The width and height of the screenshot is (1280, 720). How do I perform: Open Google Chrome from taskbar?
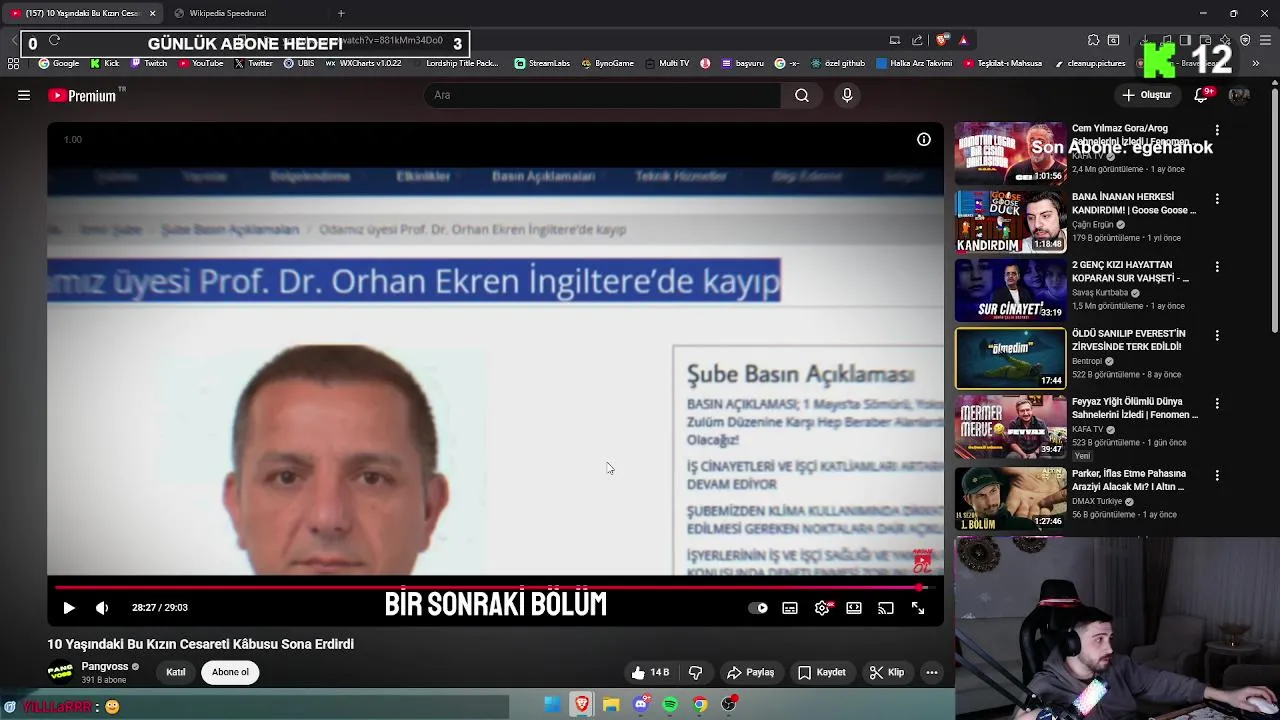(x=700, y=705)
